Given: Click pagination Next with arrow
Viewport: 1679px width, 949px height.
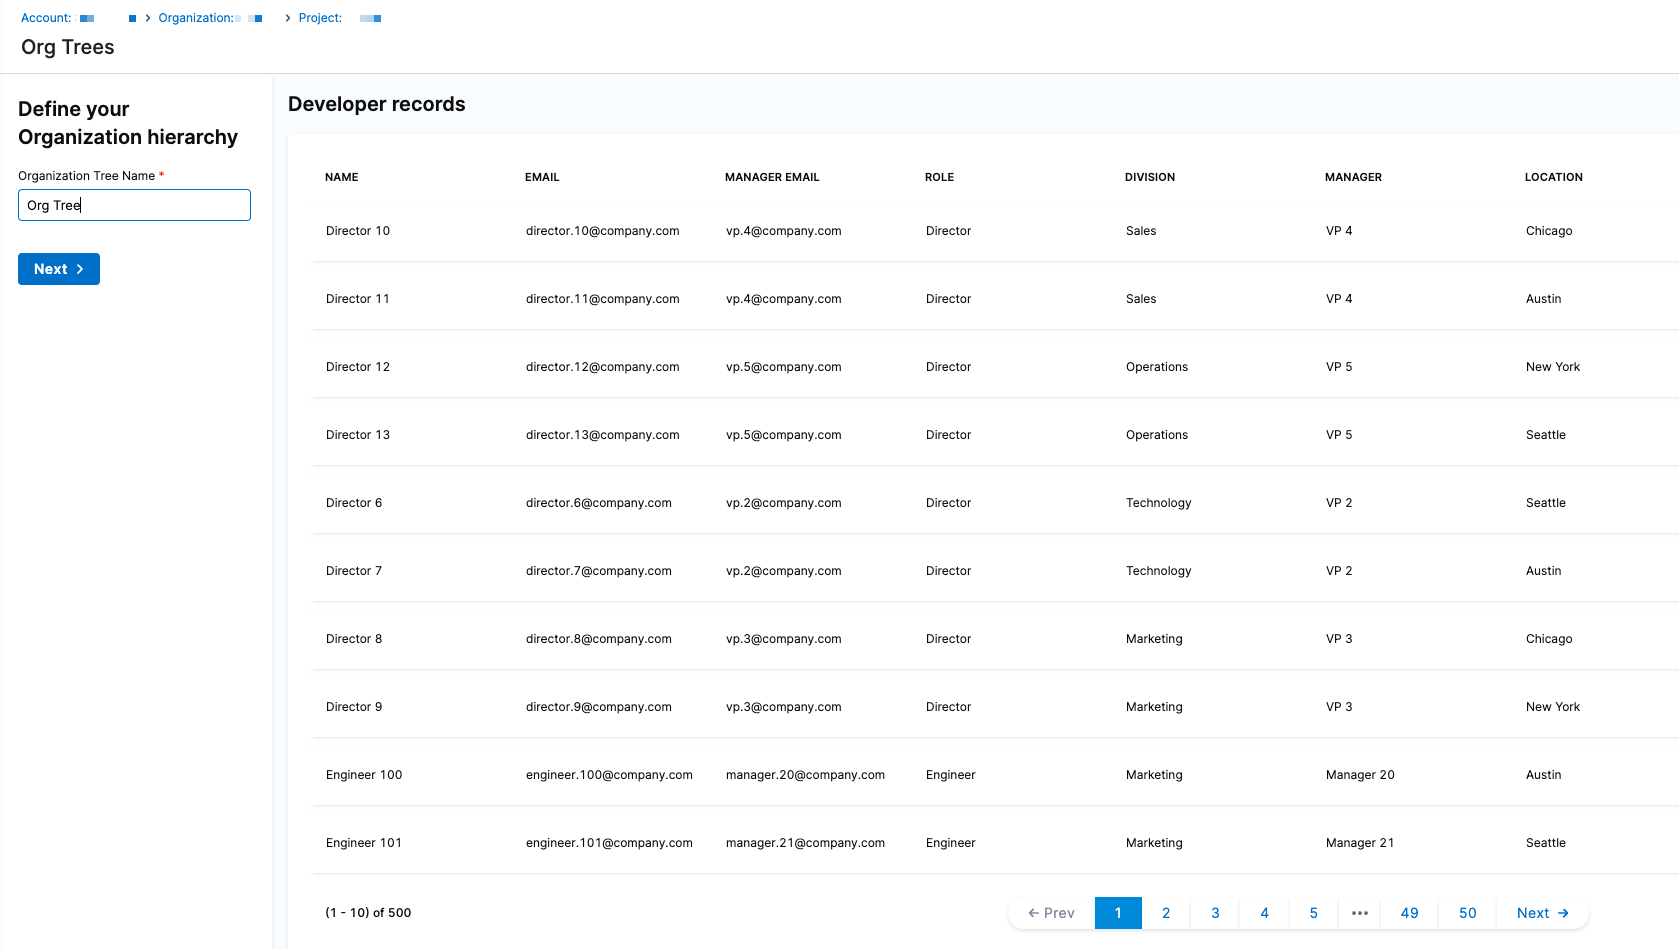Looking at the screenshot, I should (1542, 913).
